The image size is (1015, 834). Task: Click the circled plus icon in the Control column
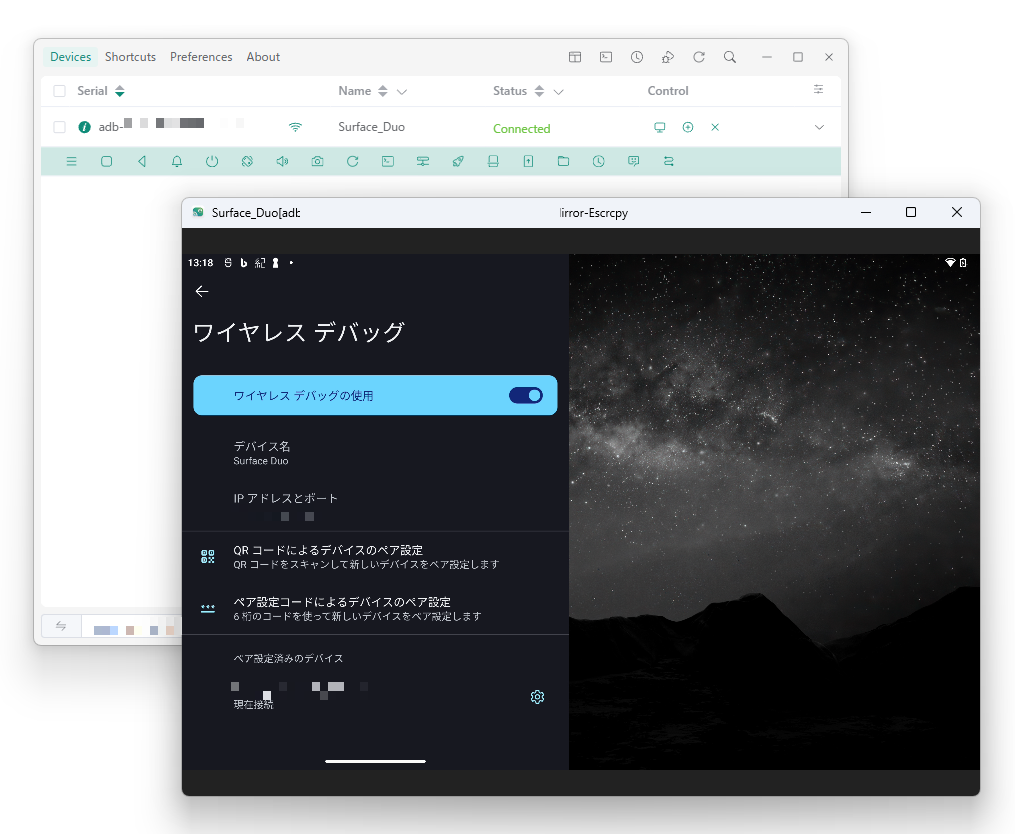click(x=688, y=128)
